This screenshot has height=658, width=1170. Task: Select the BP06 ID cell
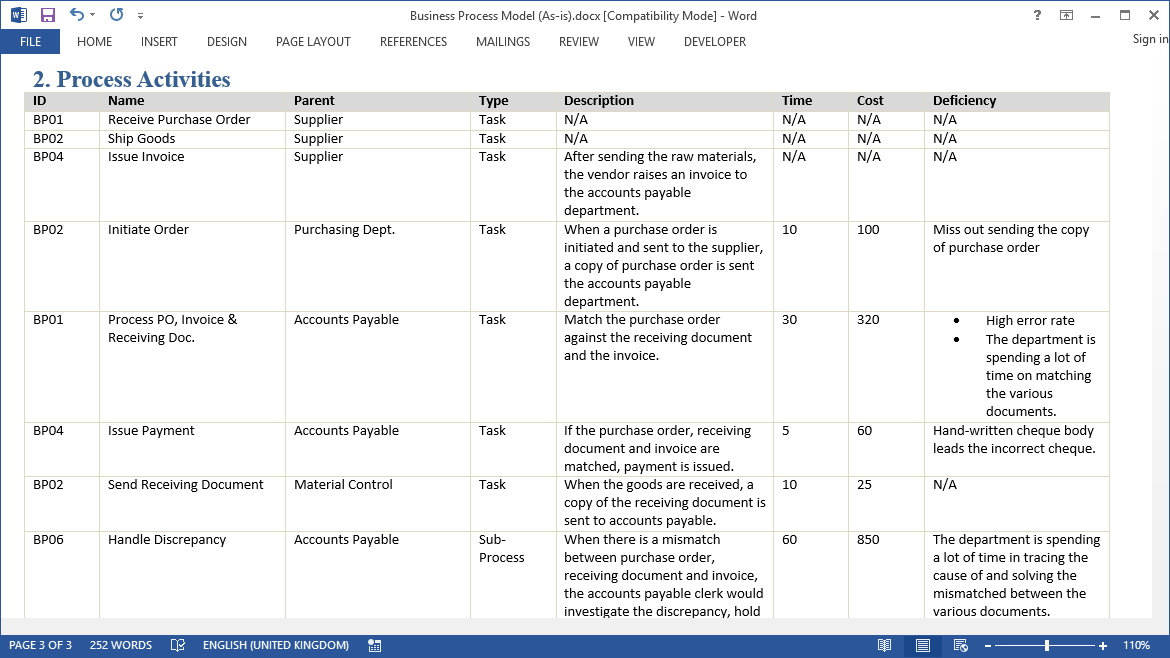[49, 539]
